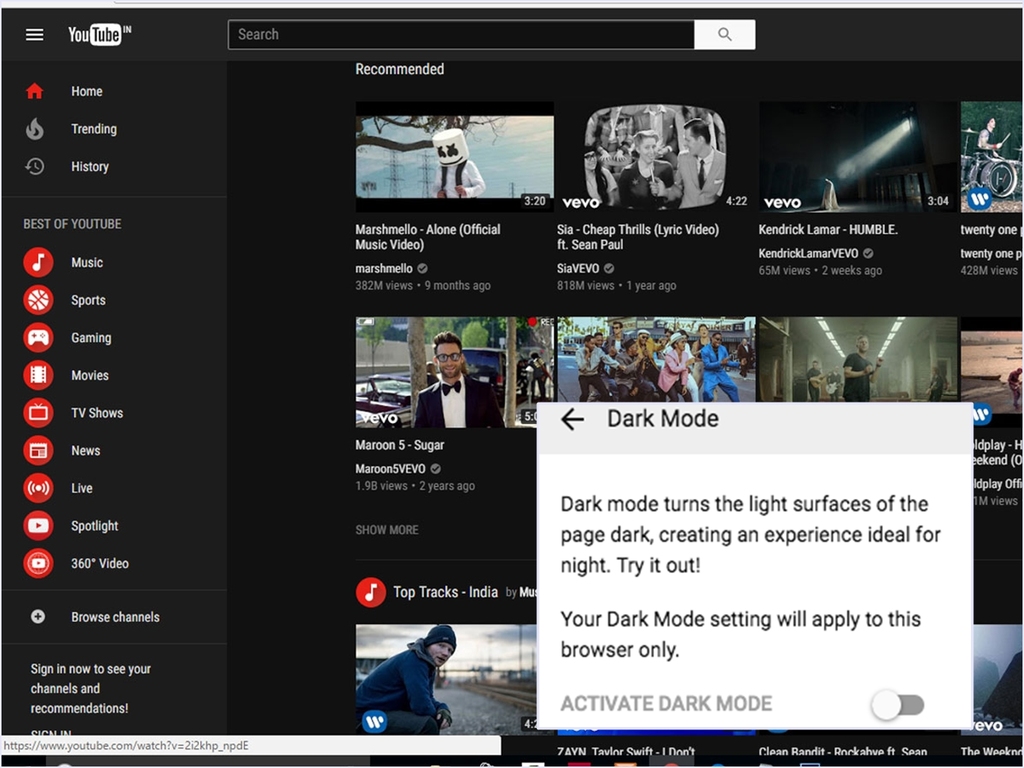This screenshot has height=768, width=1024.
Task: Click the 'Recommended' section heading
Action: tap(400, 69)
